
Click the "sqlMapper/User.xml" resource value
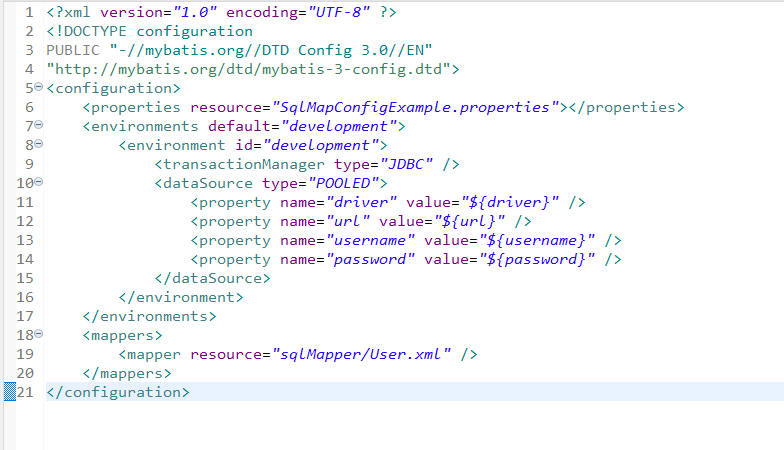pyautogui.click(x=362, y=354)
